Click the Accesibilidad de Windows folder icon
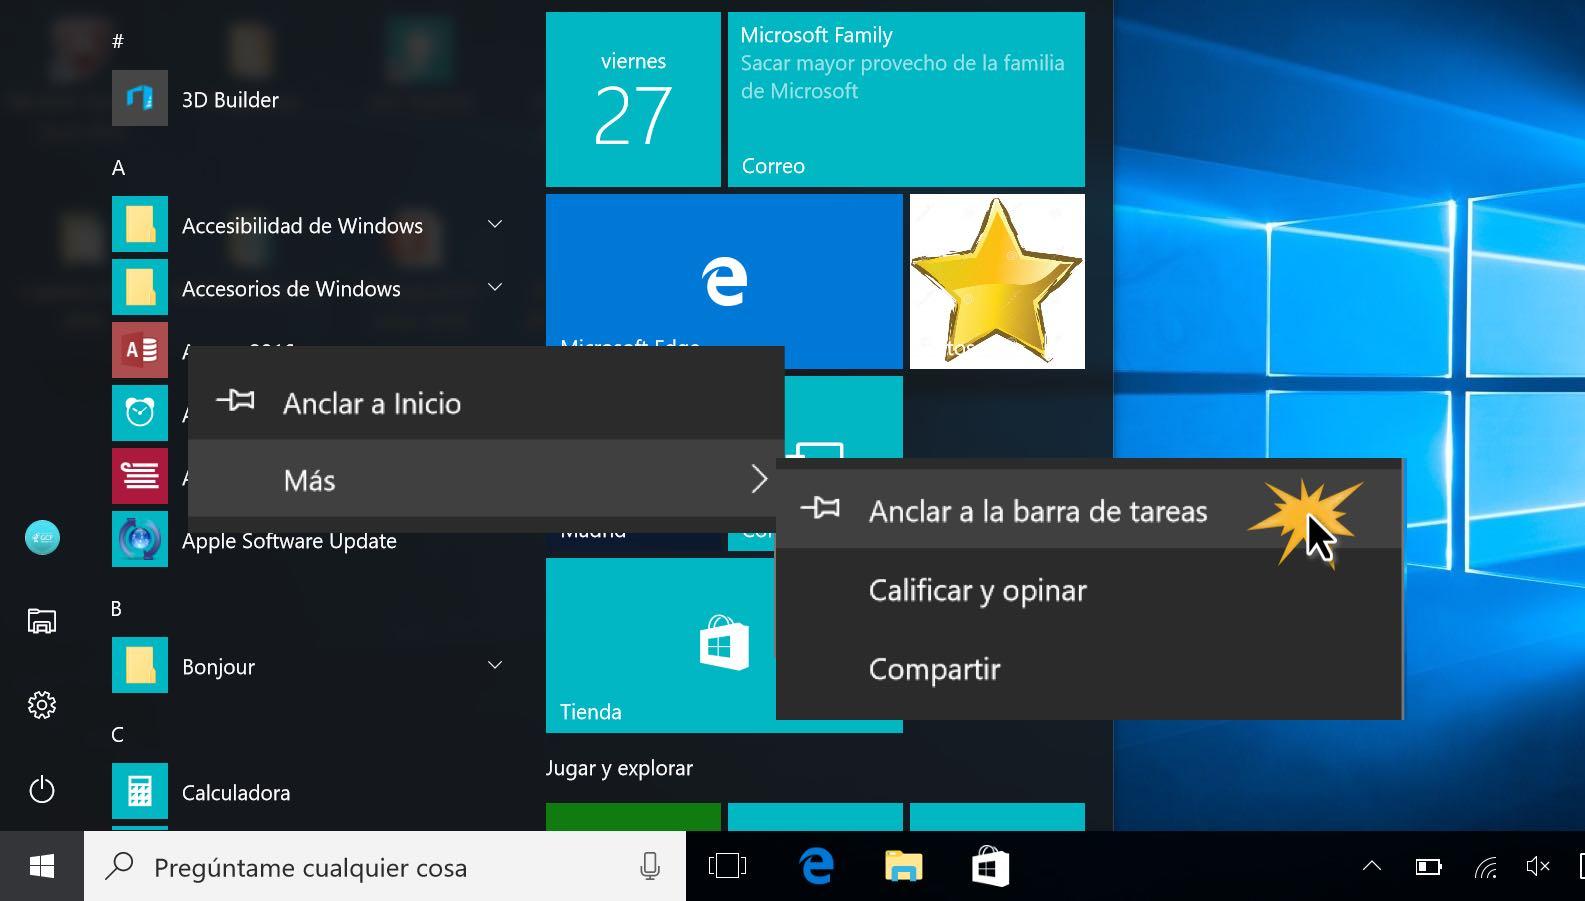 (140, 224)
